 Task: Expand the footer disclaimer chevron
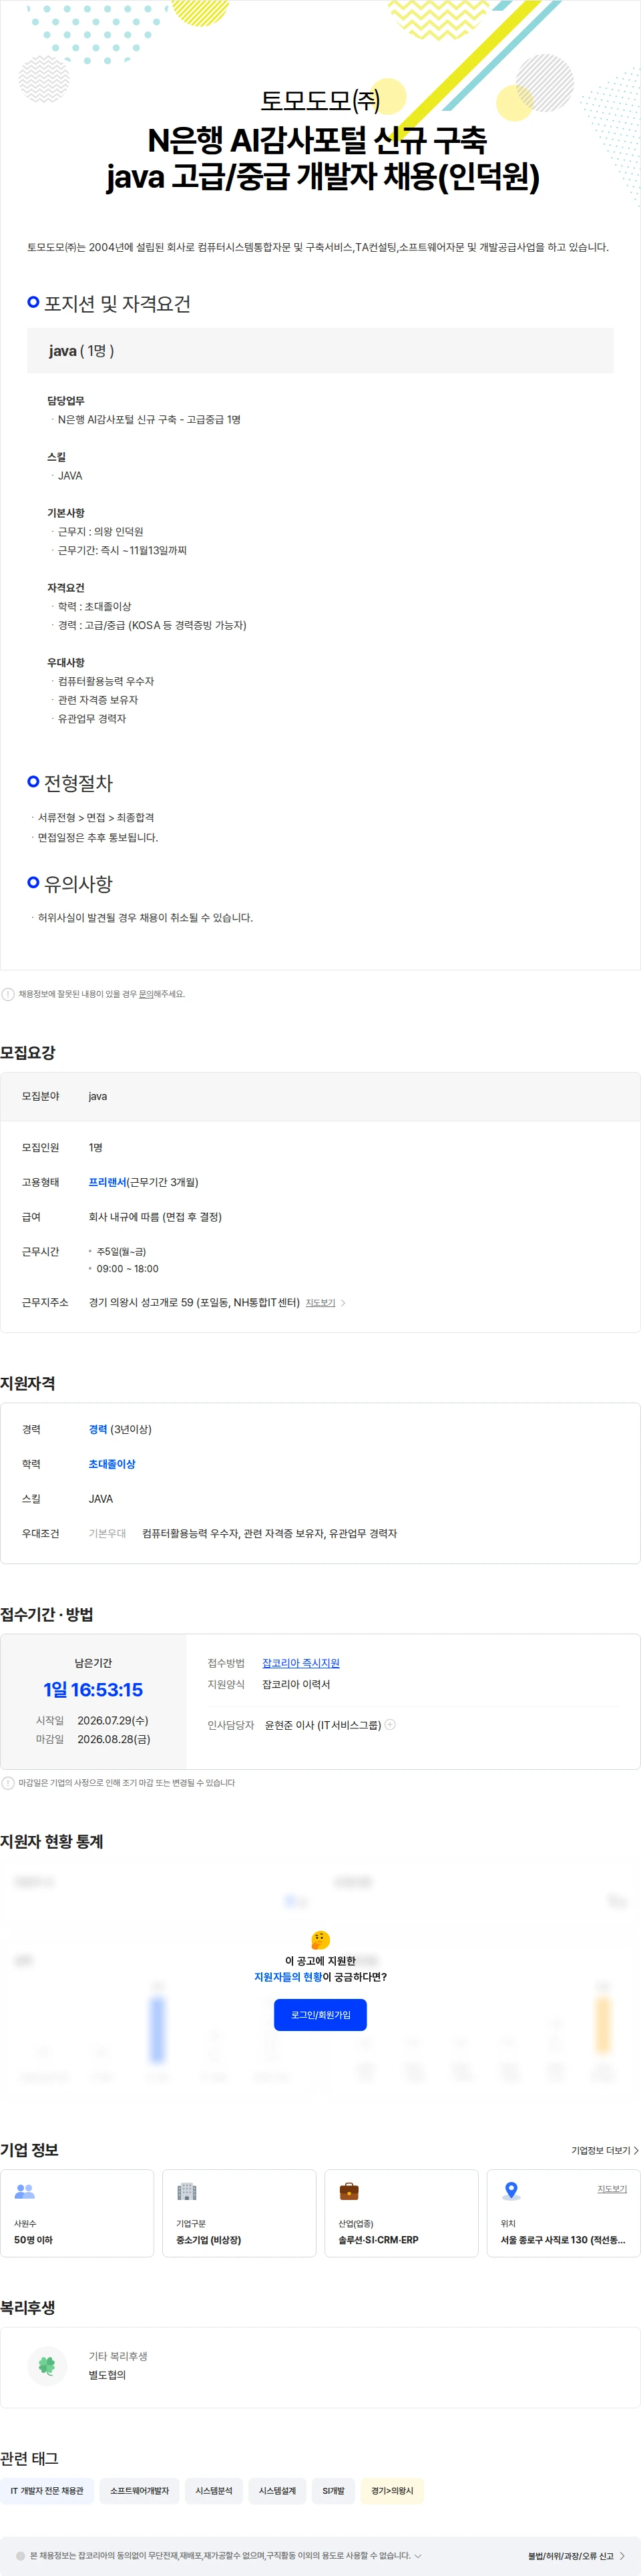[418, 2555]
